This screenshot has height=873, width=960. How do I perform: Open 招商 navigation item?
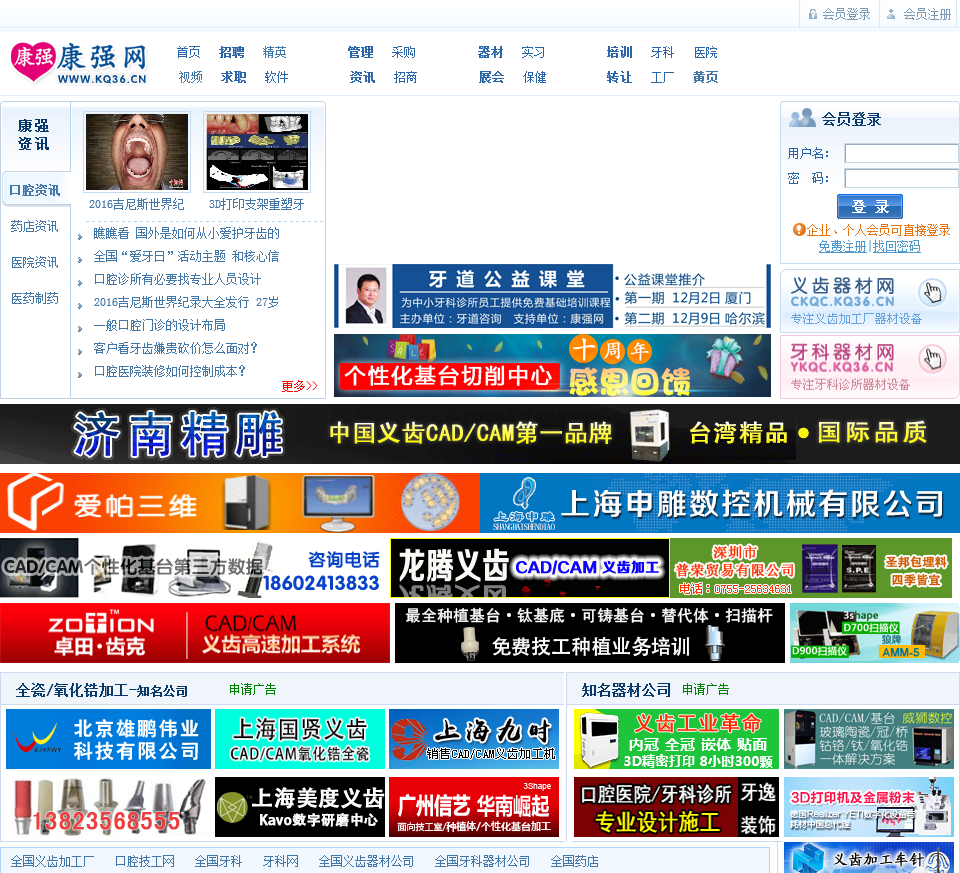(x=405, y=77)
